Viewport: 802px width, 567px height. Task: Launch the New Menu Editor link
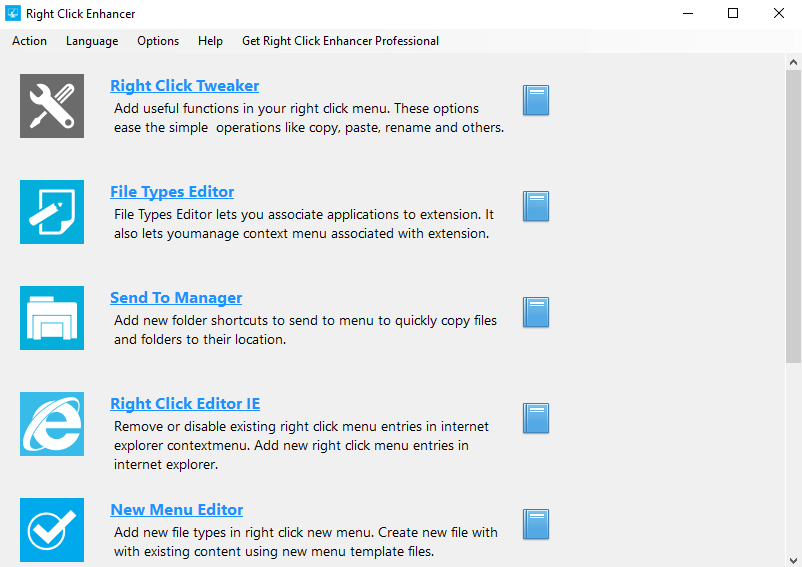click(x=176, y=509)
